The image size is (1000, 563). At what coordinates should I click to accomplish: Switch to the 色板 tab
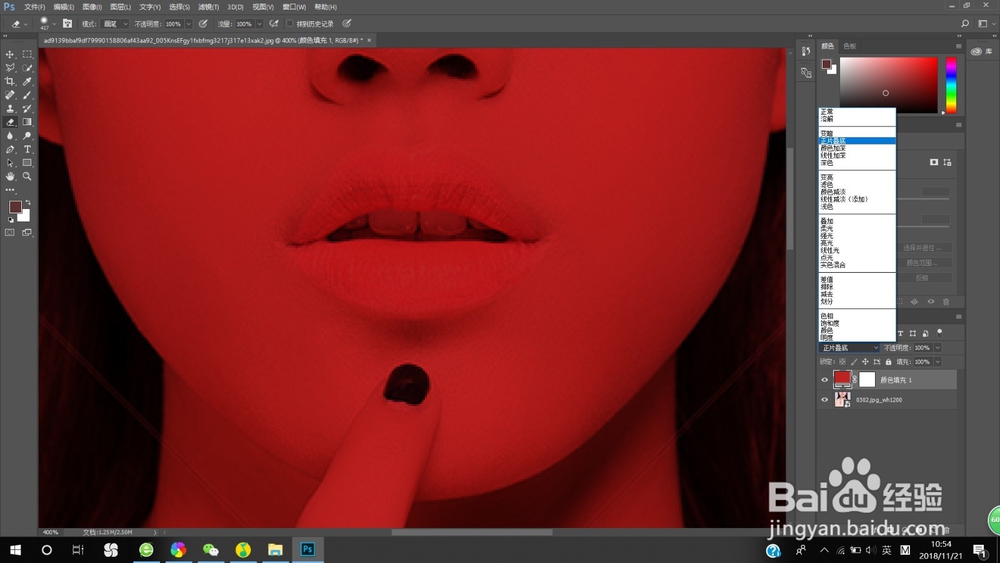pyautogui.click(x=849, y=46)
